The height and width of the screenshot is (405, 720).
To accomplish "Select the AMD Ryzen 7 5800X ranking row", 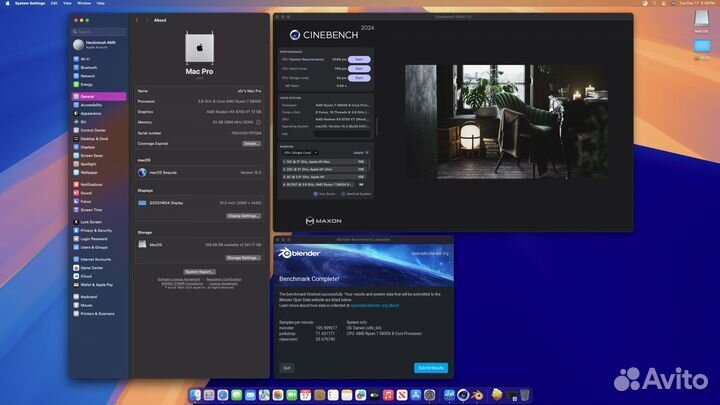I will click(x=324, y=185).
